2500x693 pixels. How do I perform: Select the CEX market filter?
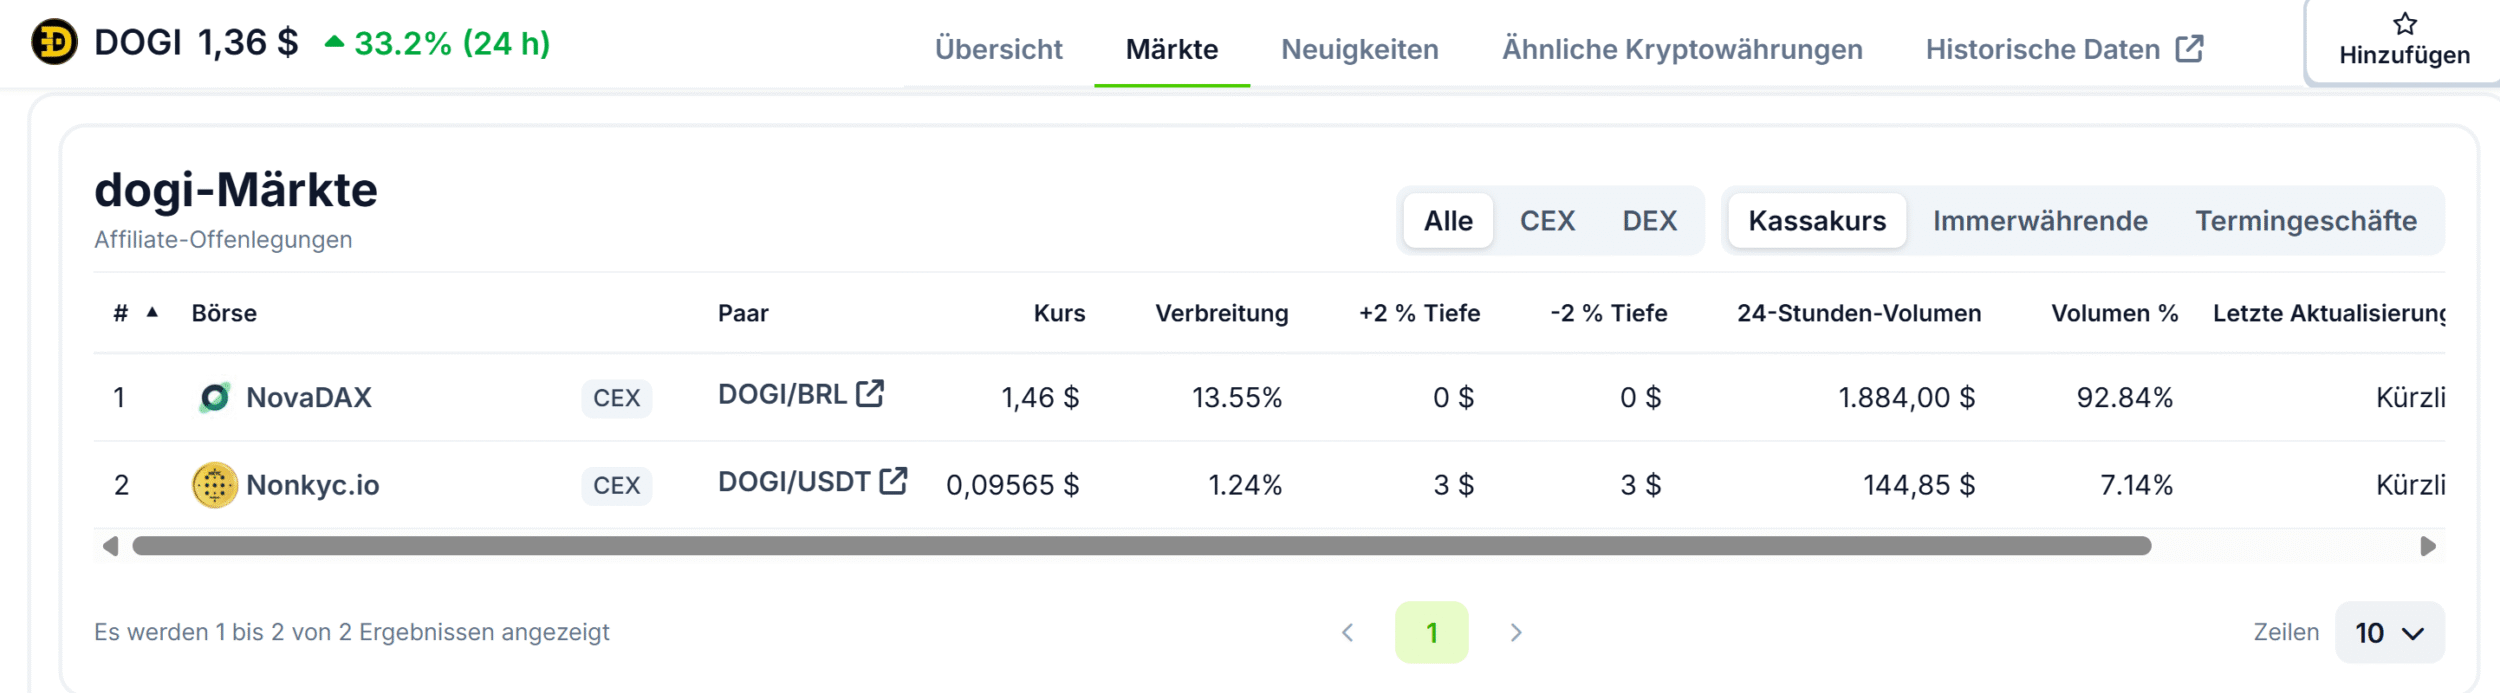click(x=1547, y=221)
